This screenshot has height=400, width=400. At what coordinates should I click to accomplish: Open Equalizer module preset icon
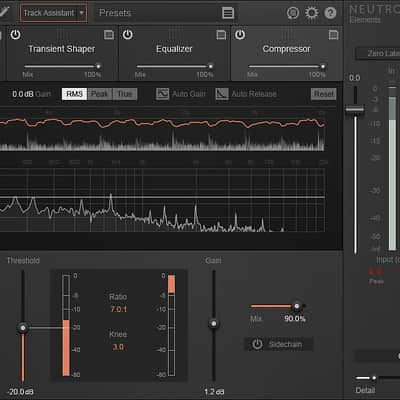pos(221,35)
